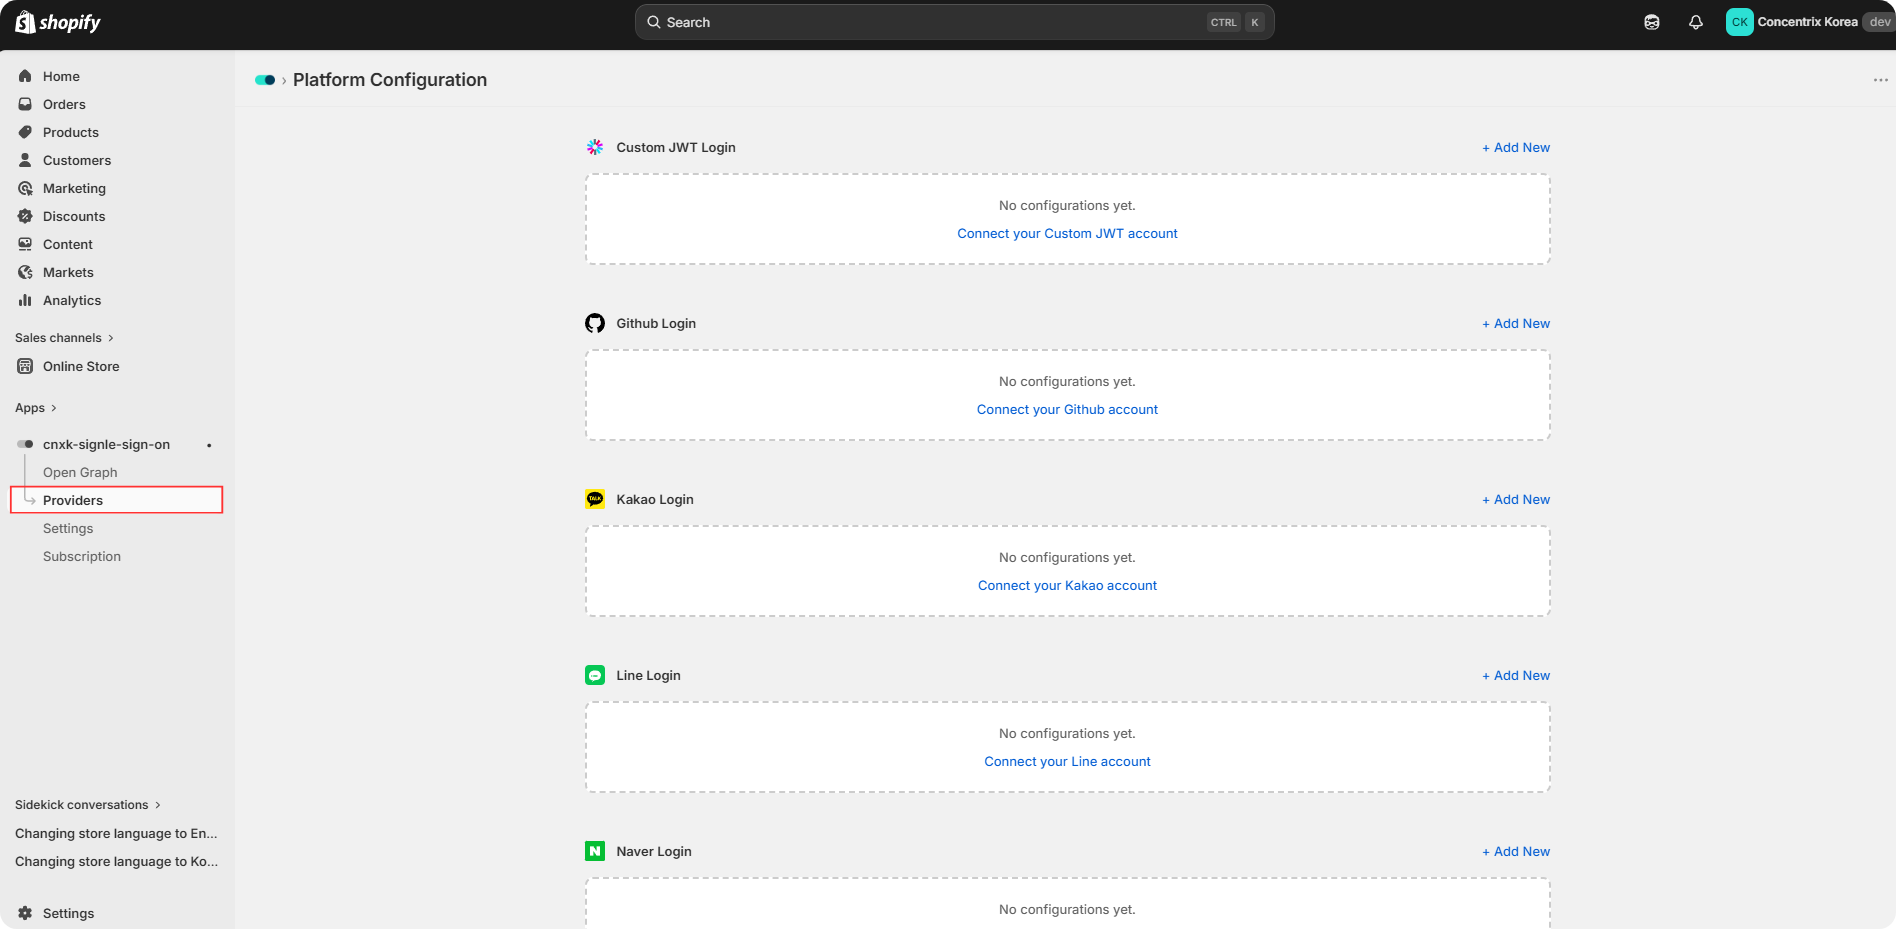Click the Markets globe icon
This screenshot has width=1896, height=929.
tap(25, 272)
